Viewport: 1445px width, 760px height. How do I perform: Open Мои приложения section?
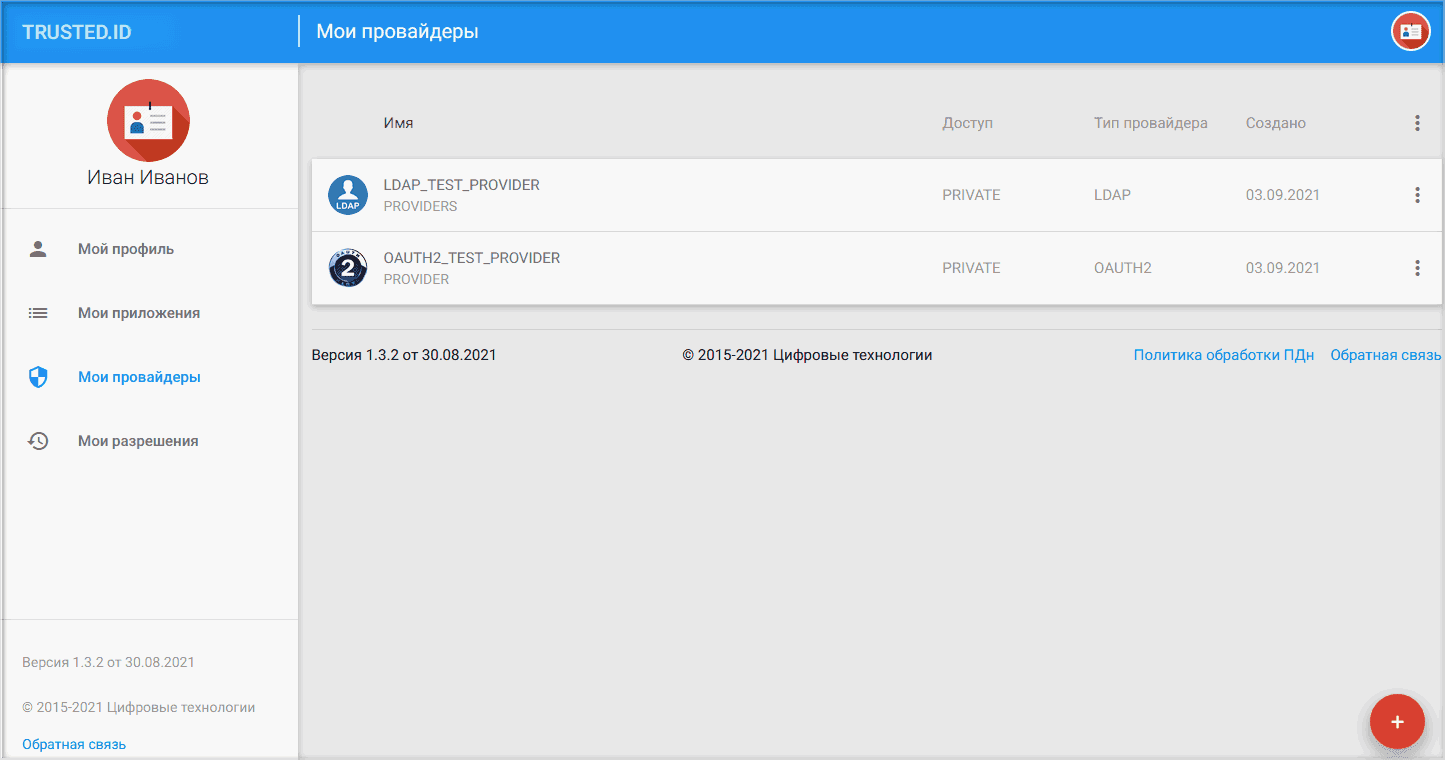click(x=139, y=313)
